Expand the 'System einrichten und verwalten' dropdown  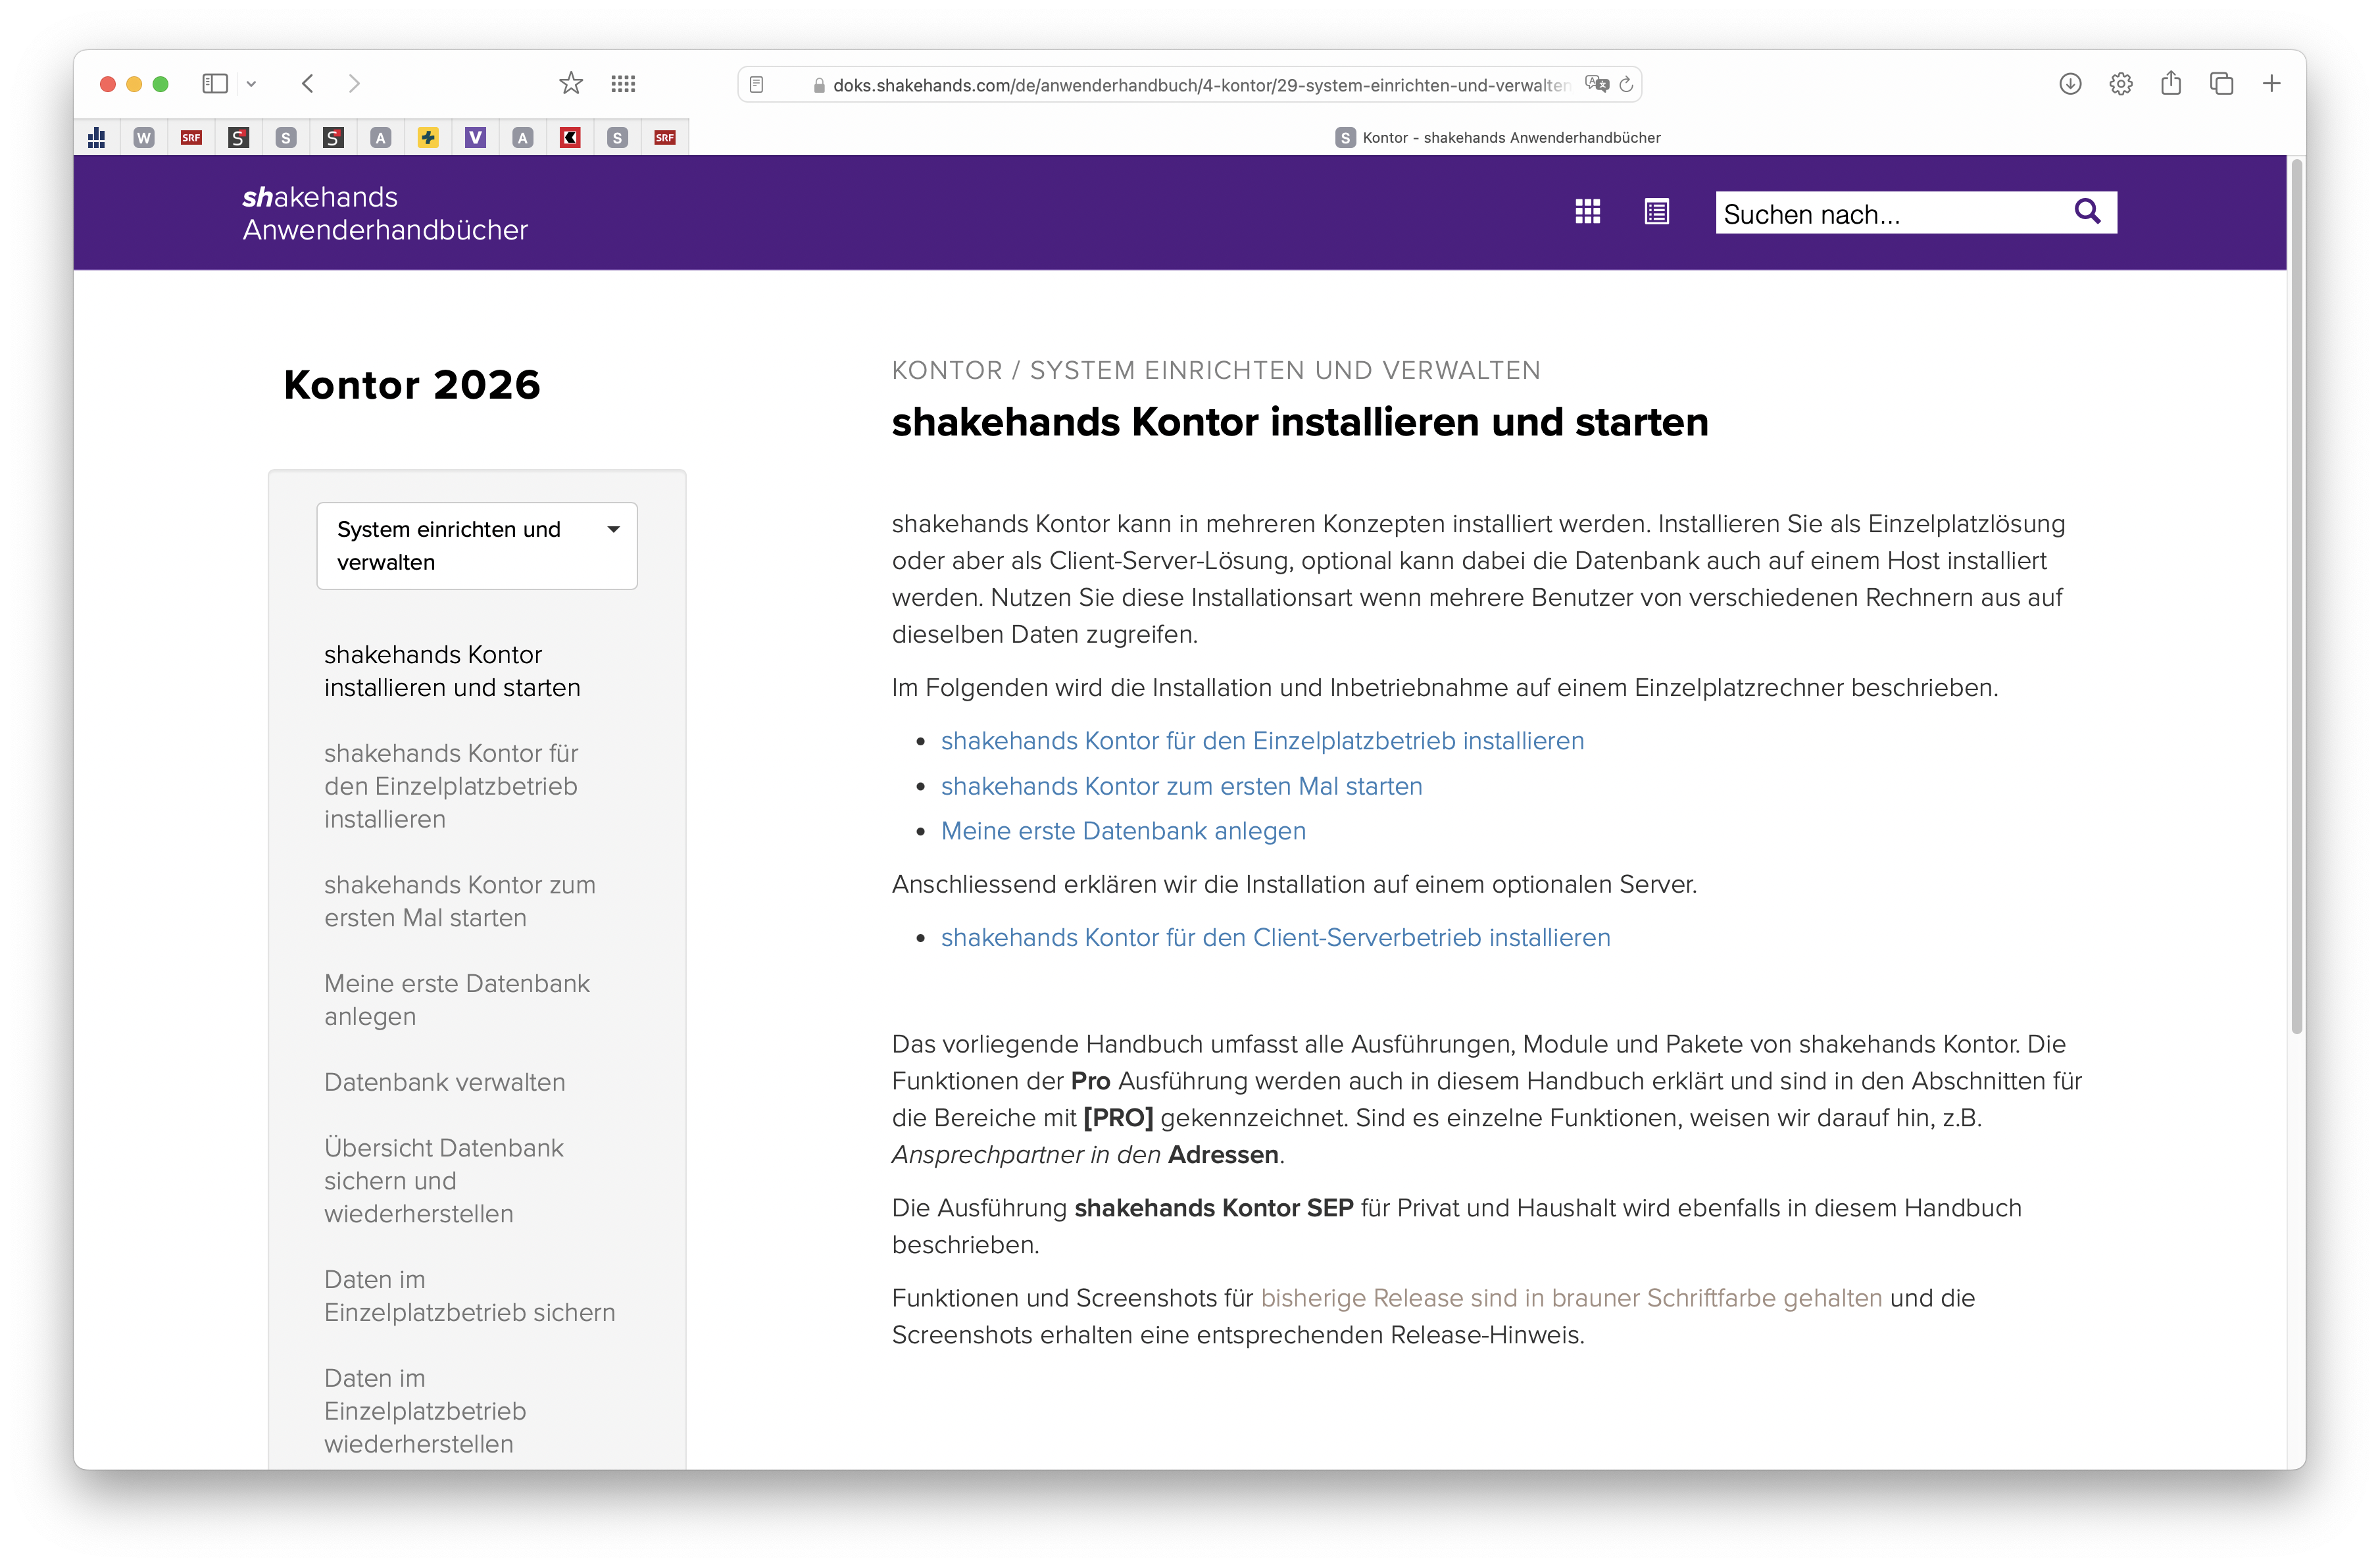(477, 545)
